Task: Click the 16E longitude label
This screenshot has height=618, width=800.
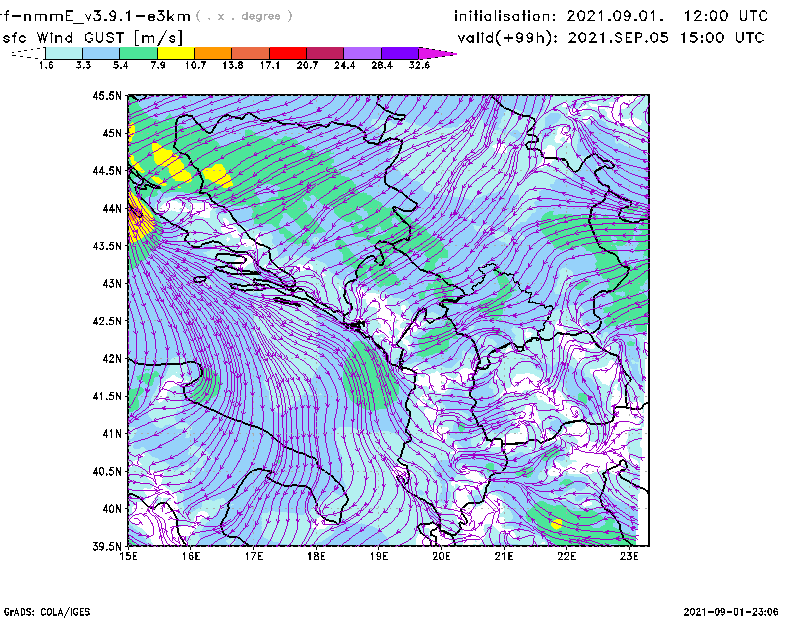Action: pos(191,556)
